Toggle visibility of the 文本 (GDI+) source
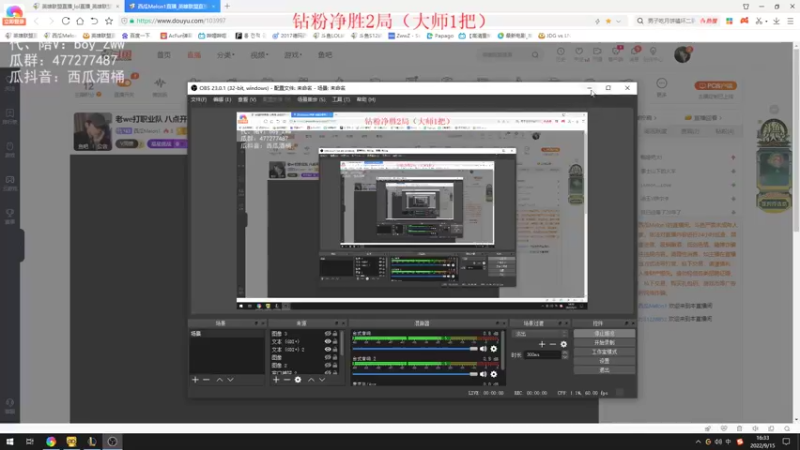The image size is (800, 450). tap(328, 341)
